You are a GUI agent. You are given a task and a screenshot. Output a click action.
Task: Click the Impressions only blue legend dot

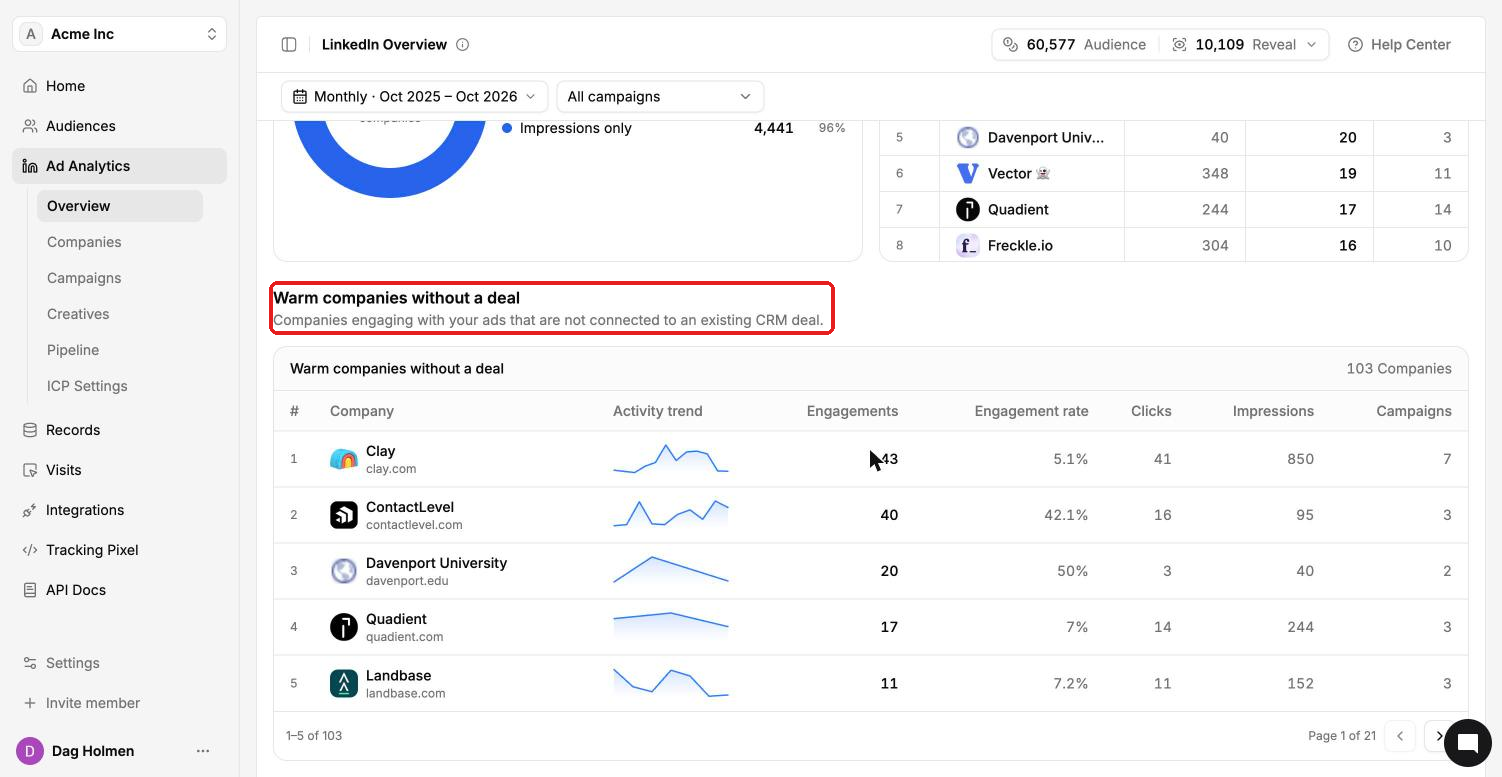(507, 128)
